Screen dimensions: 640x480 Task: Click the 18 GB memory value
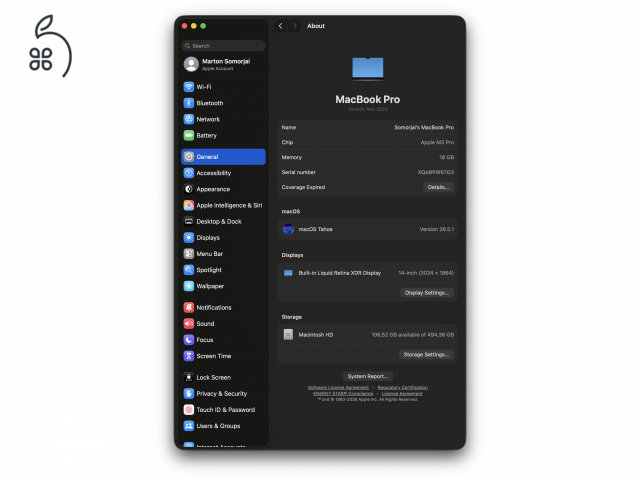click(447, 157)
